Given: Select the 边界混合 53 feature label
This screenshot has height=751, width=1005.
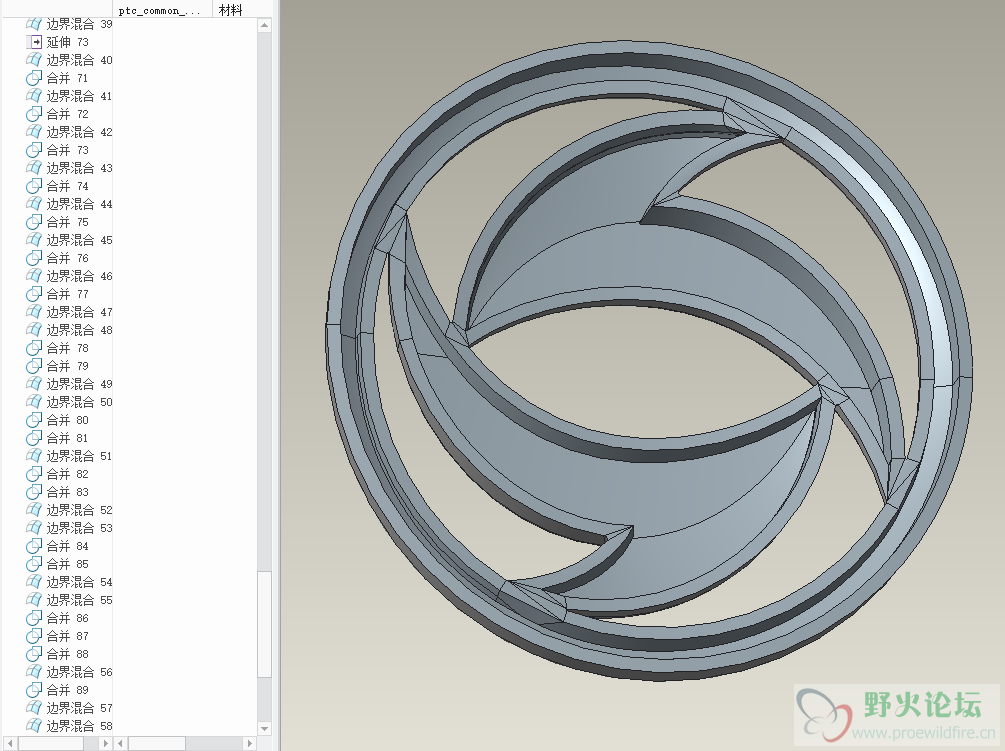Looking at the screenshot, I should [x=79, y=528].
